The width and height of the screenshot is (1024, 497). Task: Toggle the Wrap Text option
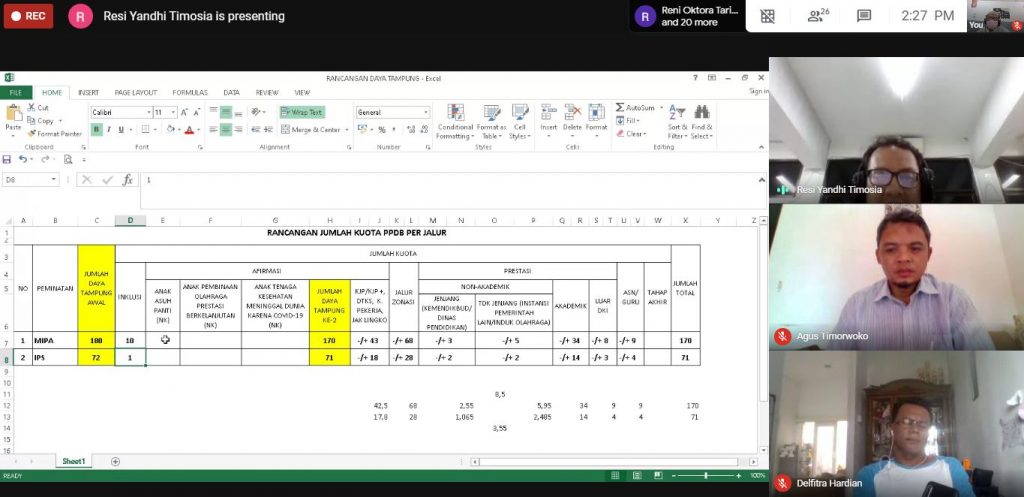[301, 113]
